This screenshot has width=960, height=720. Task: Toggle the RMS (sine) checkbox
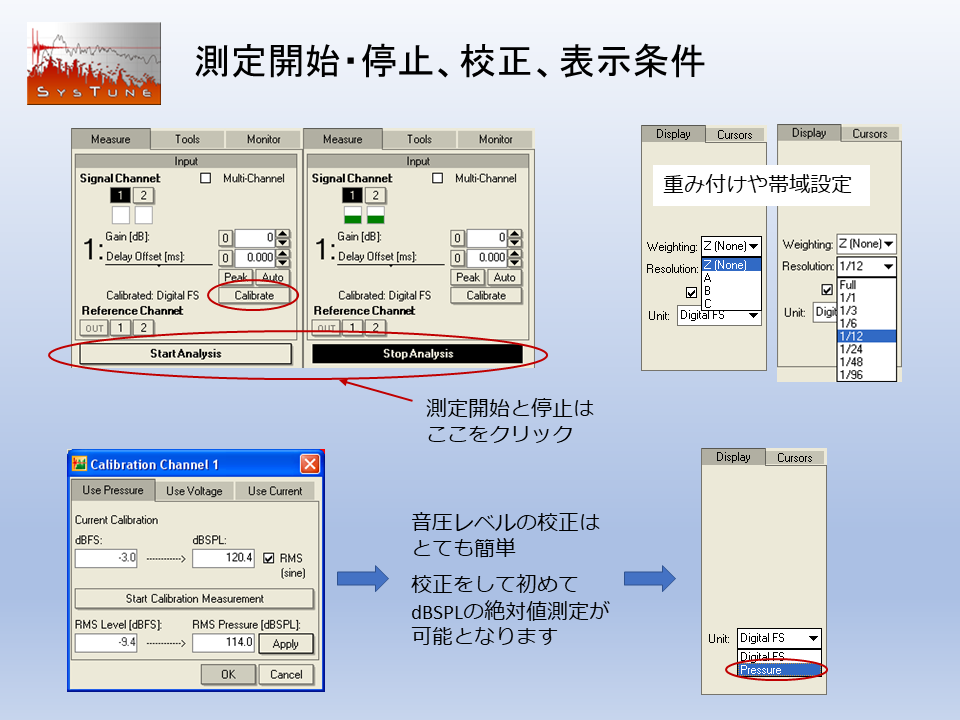coord(269,558)
